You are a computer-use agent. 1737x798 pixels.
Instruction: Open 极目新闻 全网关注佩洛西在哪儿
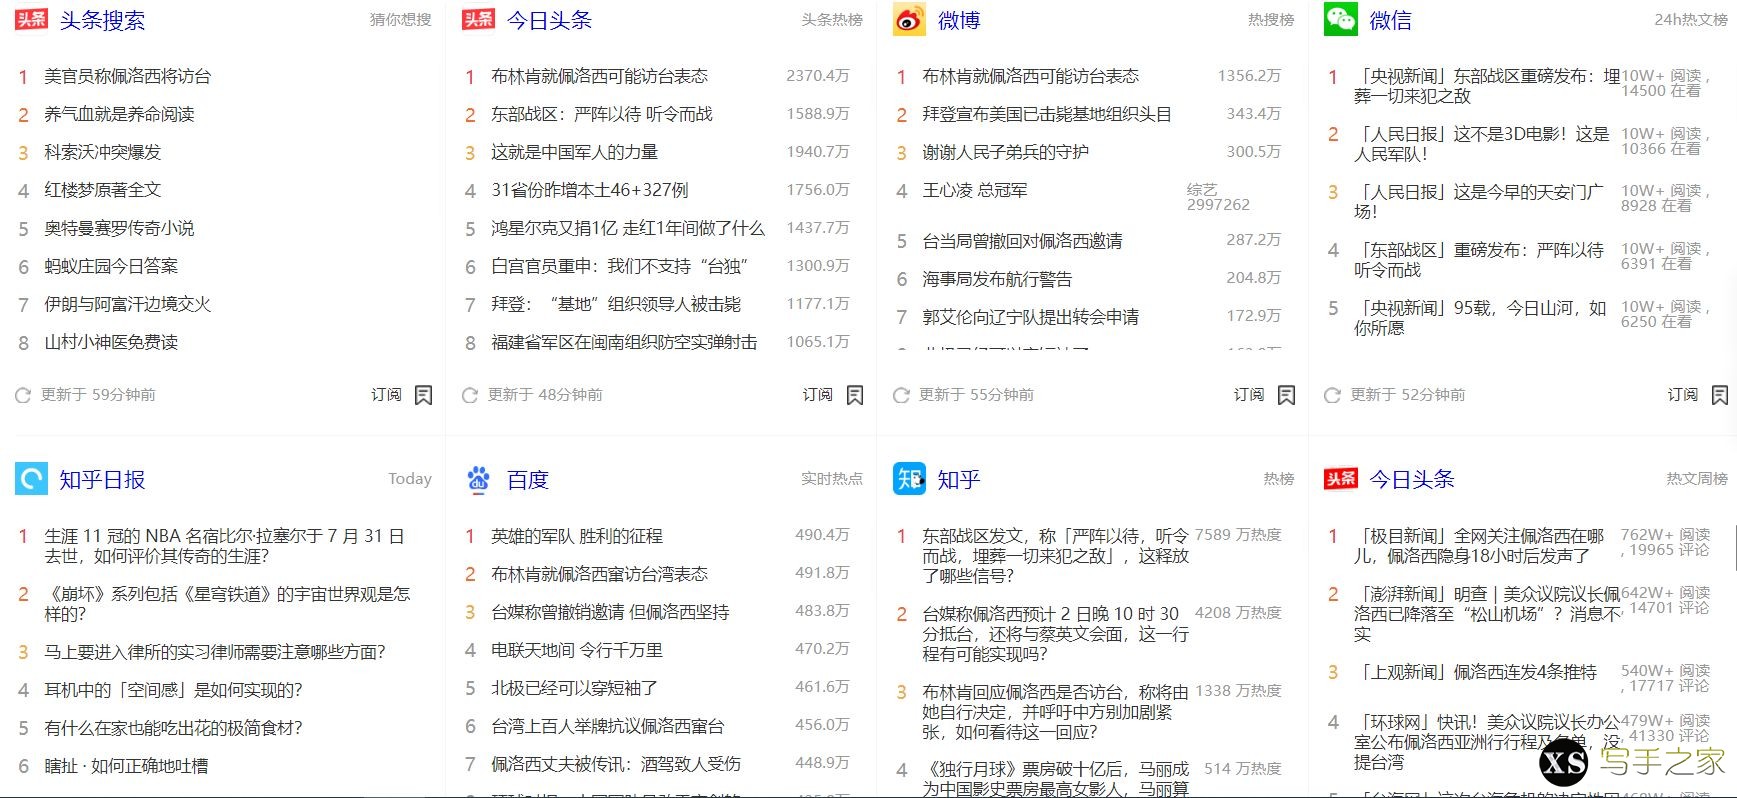tap(1479, 546)
